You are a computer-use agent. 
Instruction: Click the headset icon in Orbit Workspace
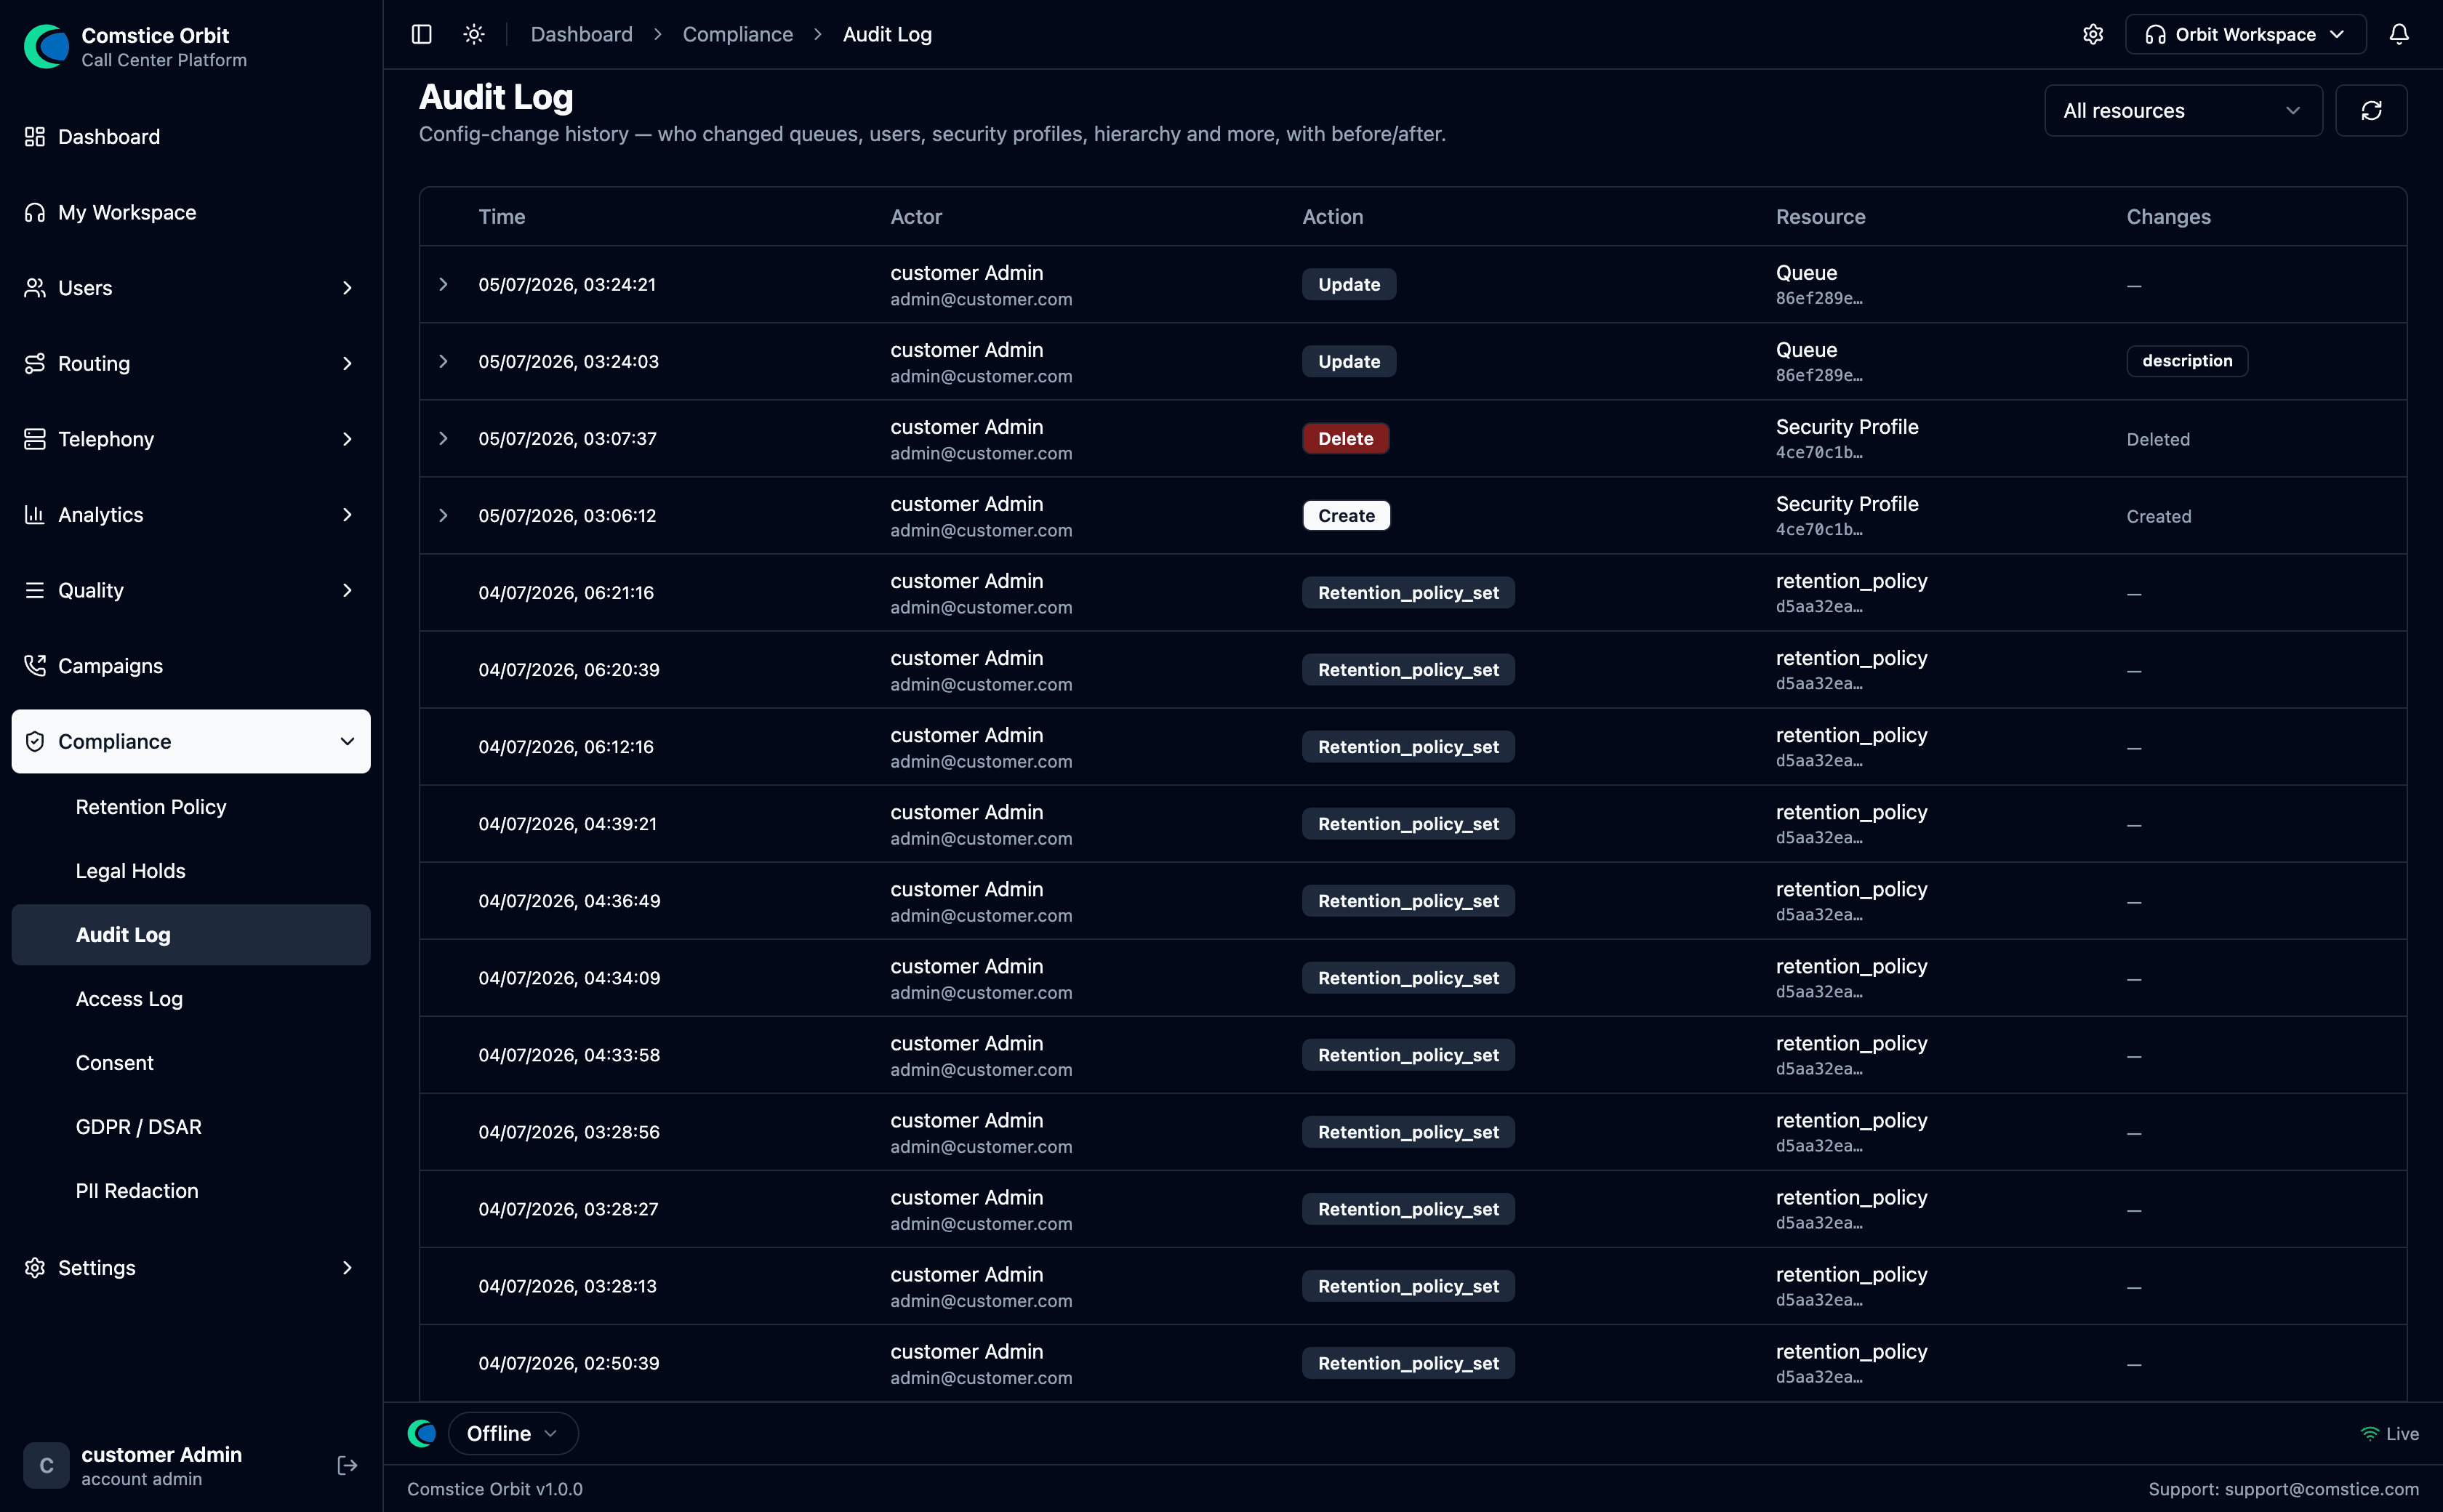[x=2155, y=35]
